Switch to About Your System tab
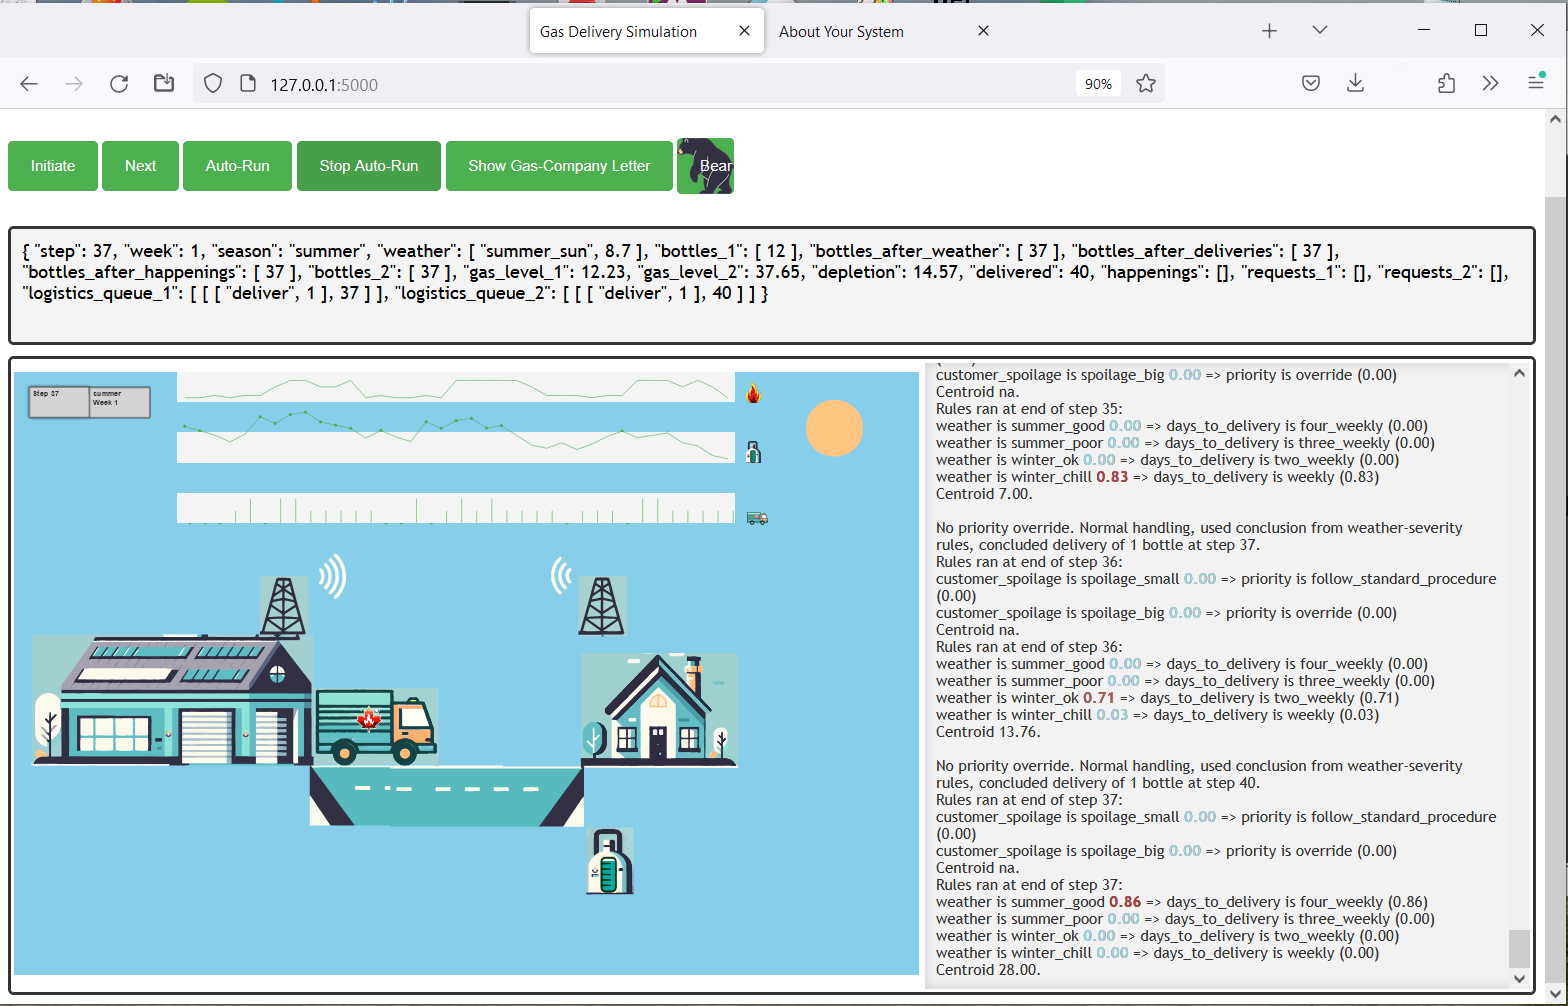This screenshot has width=1568, height=1006. (x=841, y=32)
